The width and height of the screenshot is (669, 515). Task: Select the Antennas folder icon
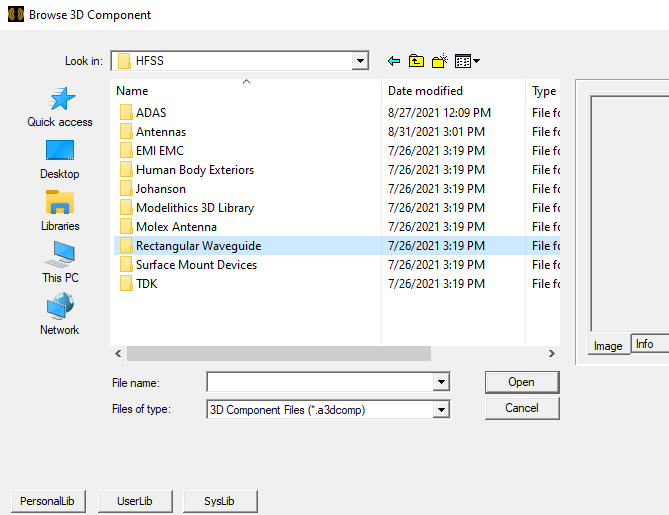[x=126, y=131]
